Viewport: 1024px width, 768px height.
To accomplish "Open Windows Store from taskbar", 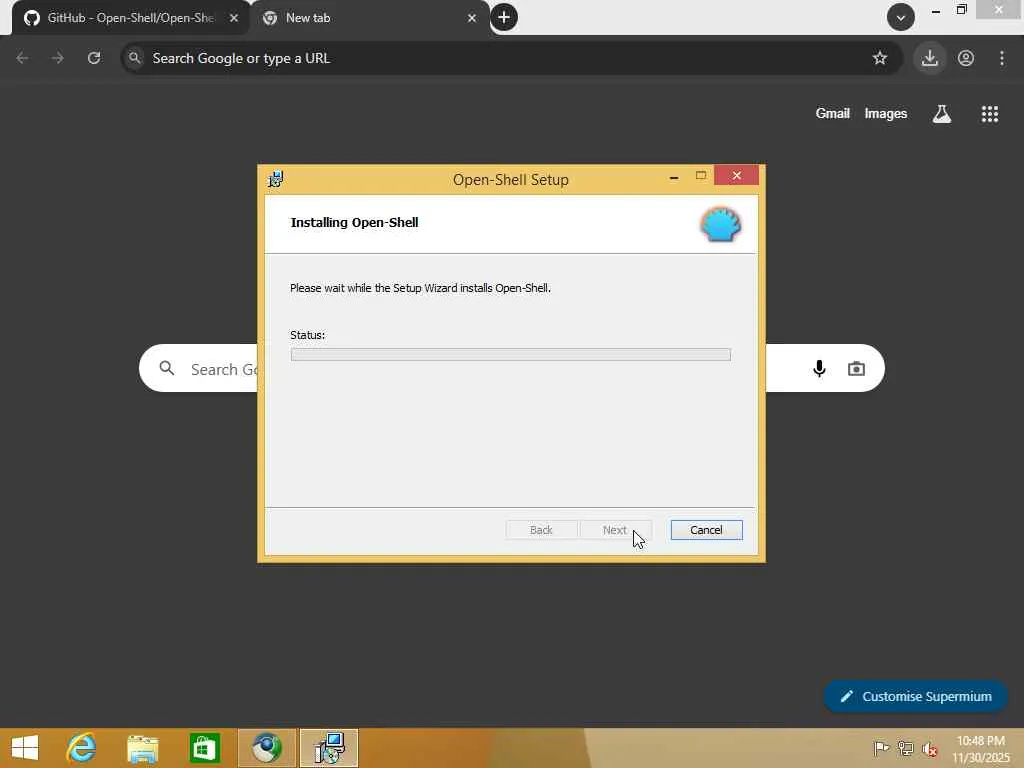I will pyautogui.click(x=204, y=748).
